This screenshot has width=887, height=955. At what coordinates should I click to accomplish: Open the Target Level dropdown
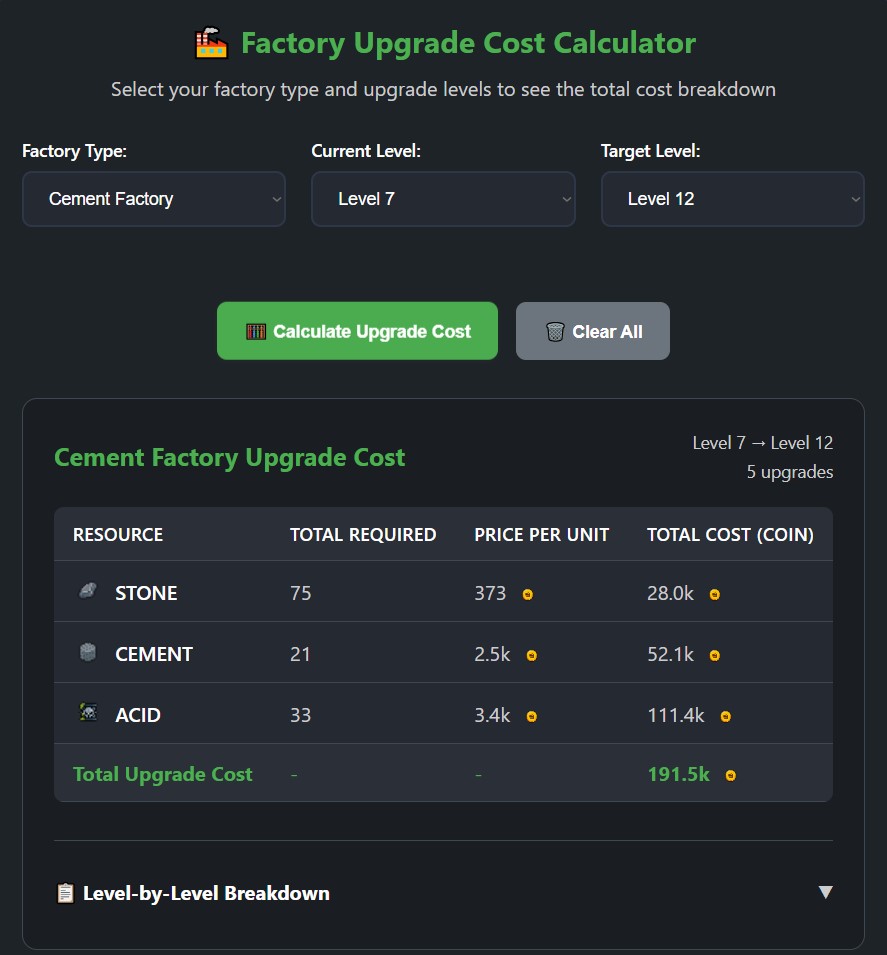point(732,199)
